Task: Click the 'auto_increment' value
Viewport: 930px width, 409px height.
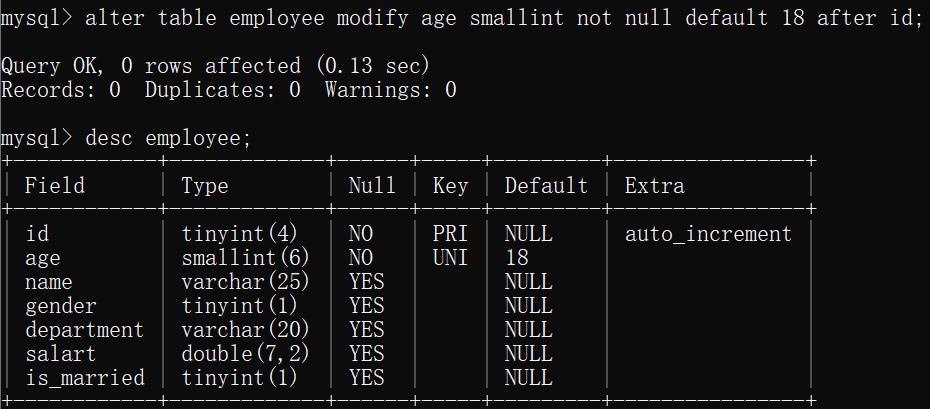Action: click(708, 234)
